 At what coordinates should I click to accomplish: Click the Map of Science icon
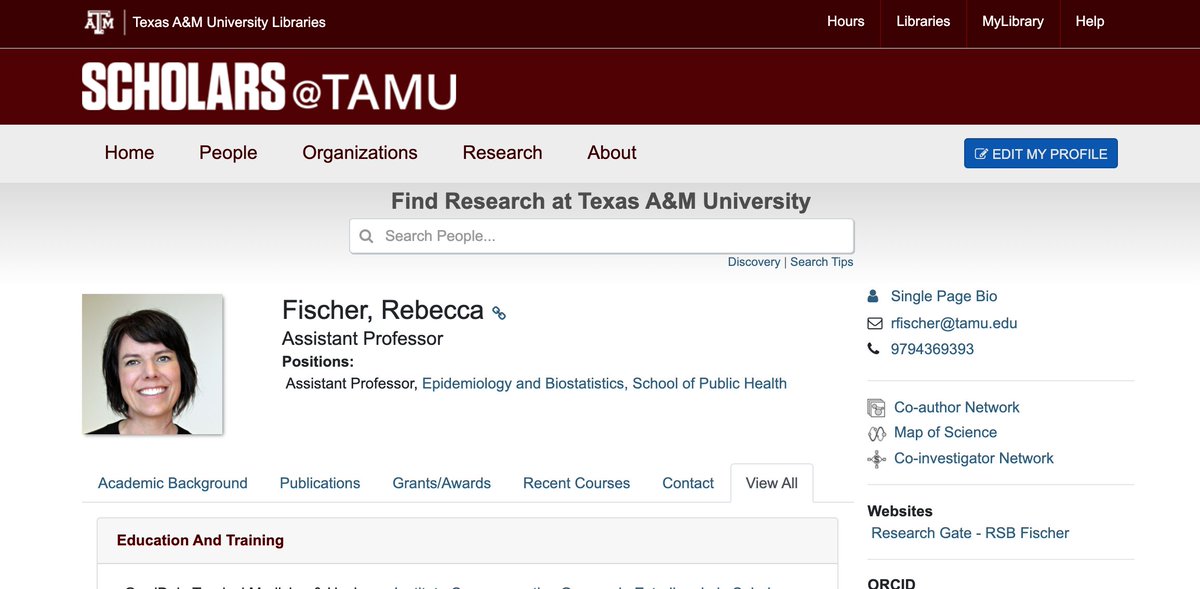pyautogui.click(x=876, y=433)
